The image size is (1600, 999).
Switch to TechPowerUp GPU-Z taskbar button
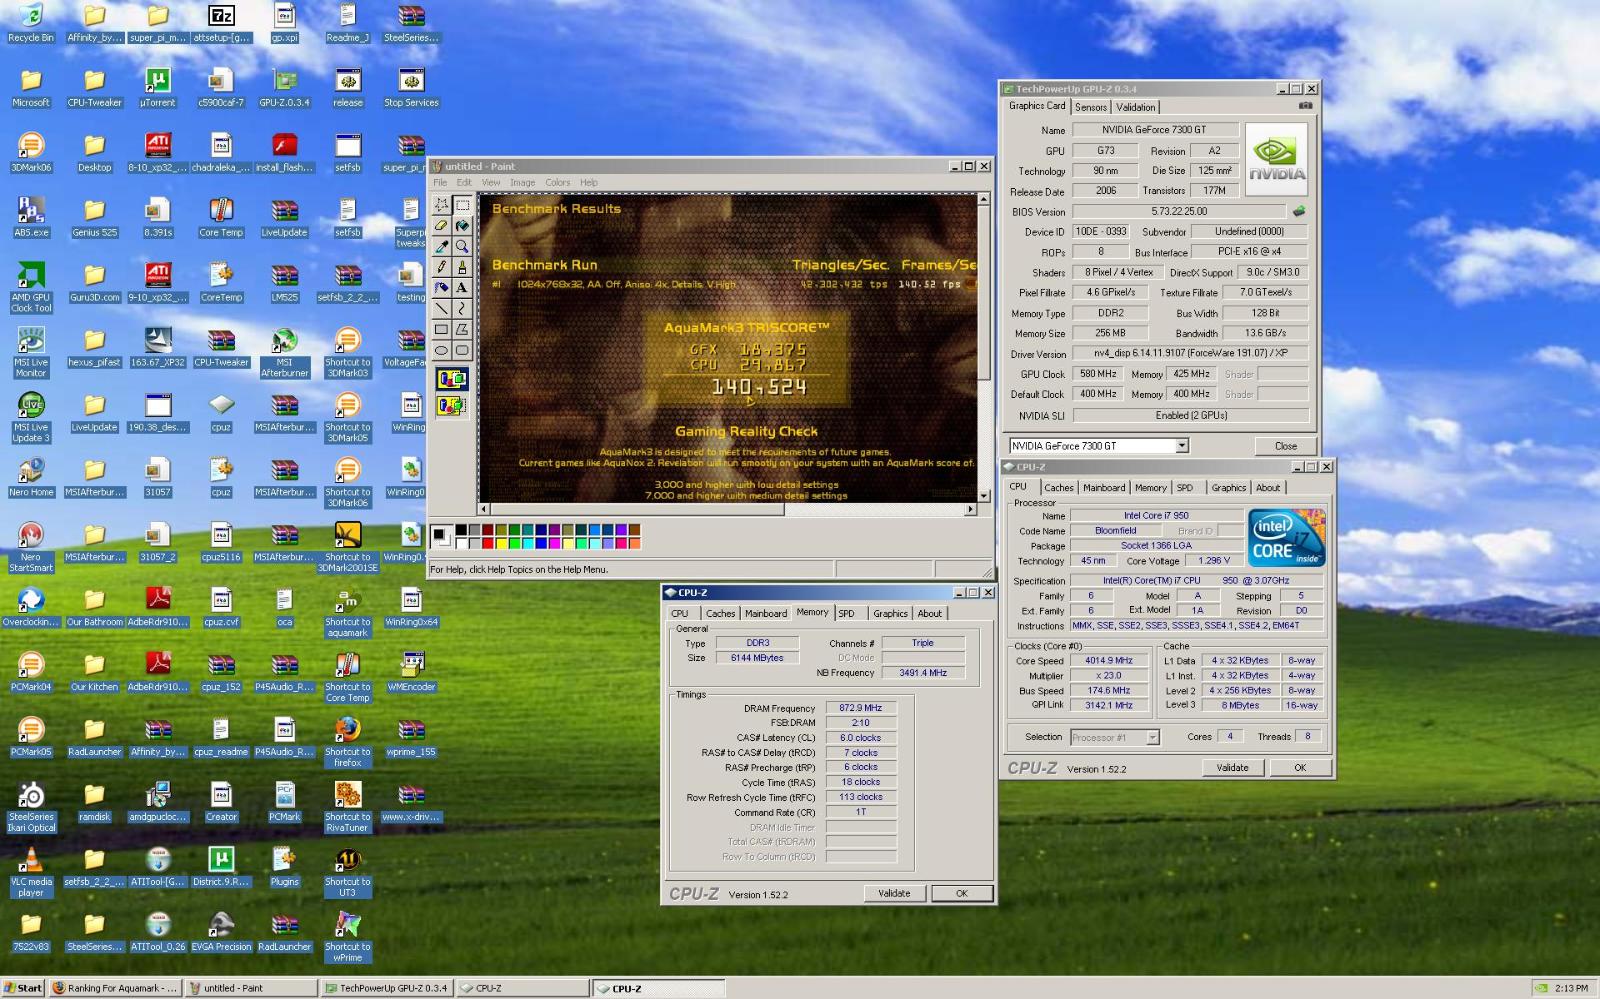point(386,988)
